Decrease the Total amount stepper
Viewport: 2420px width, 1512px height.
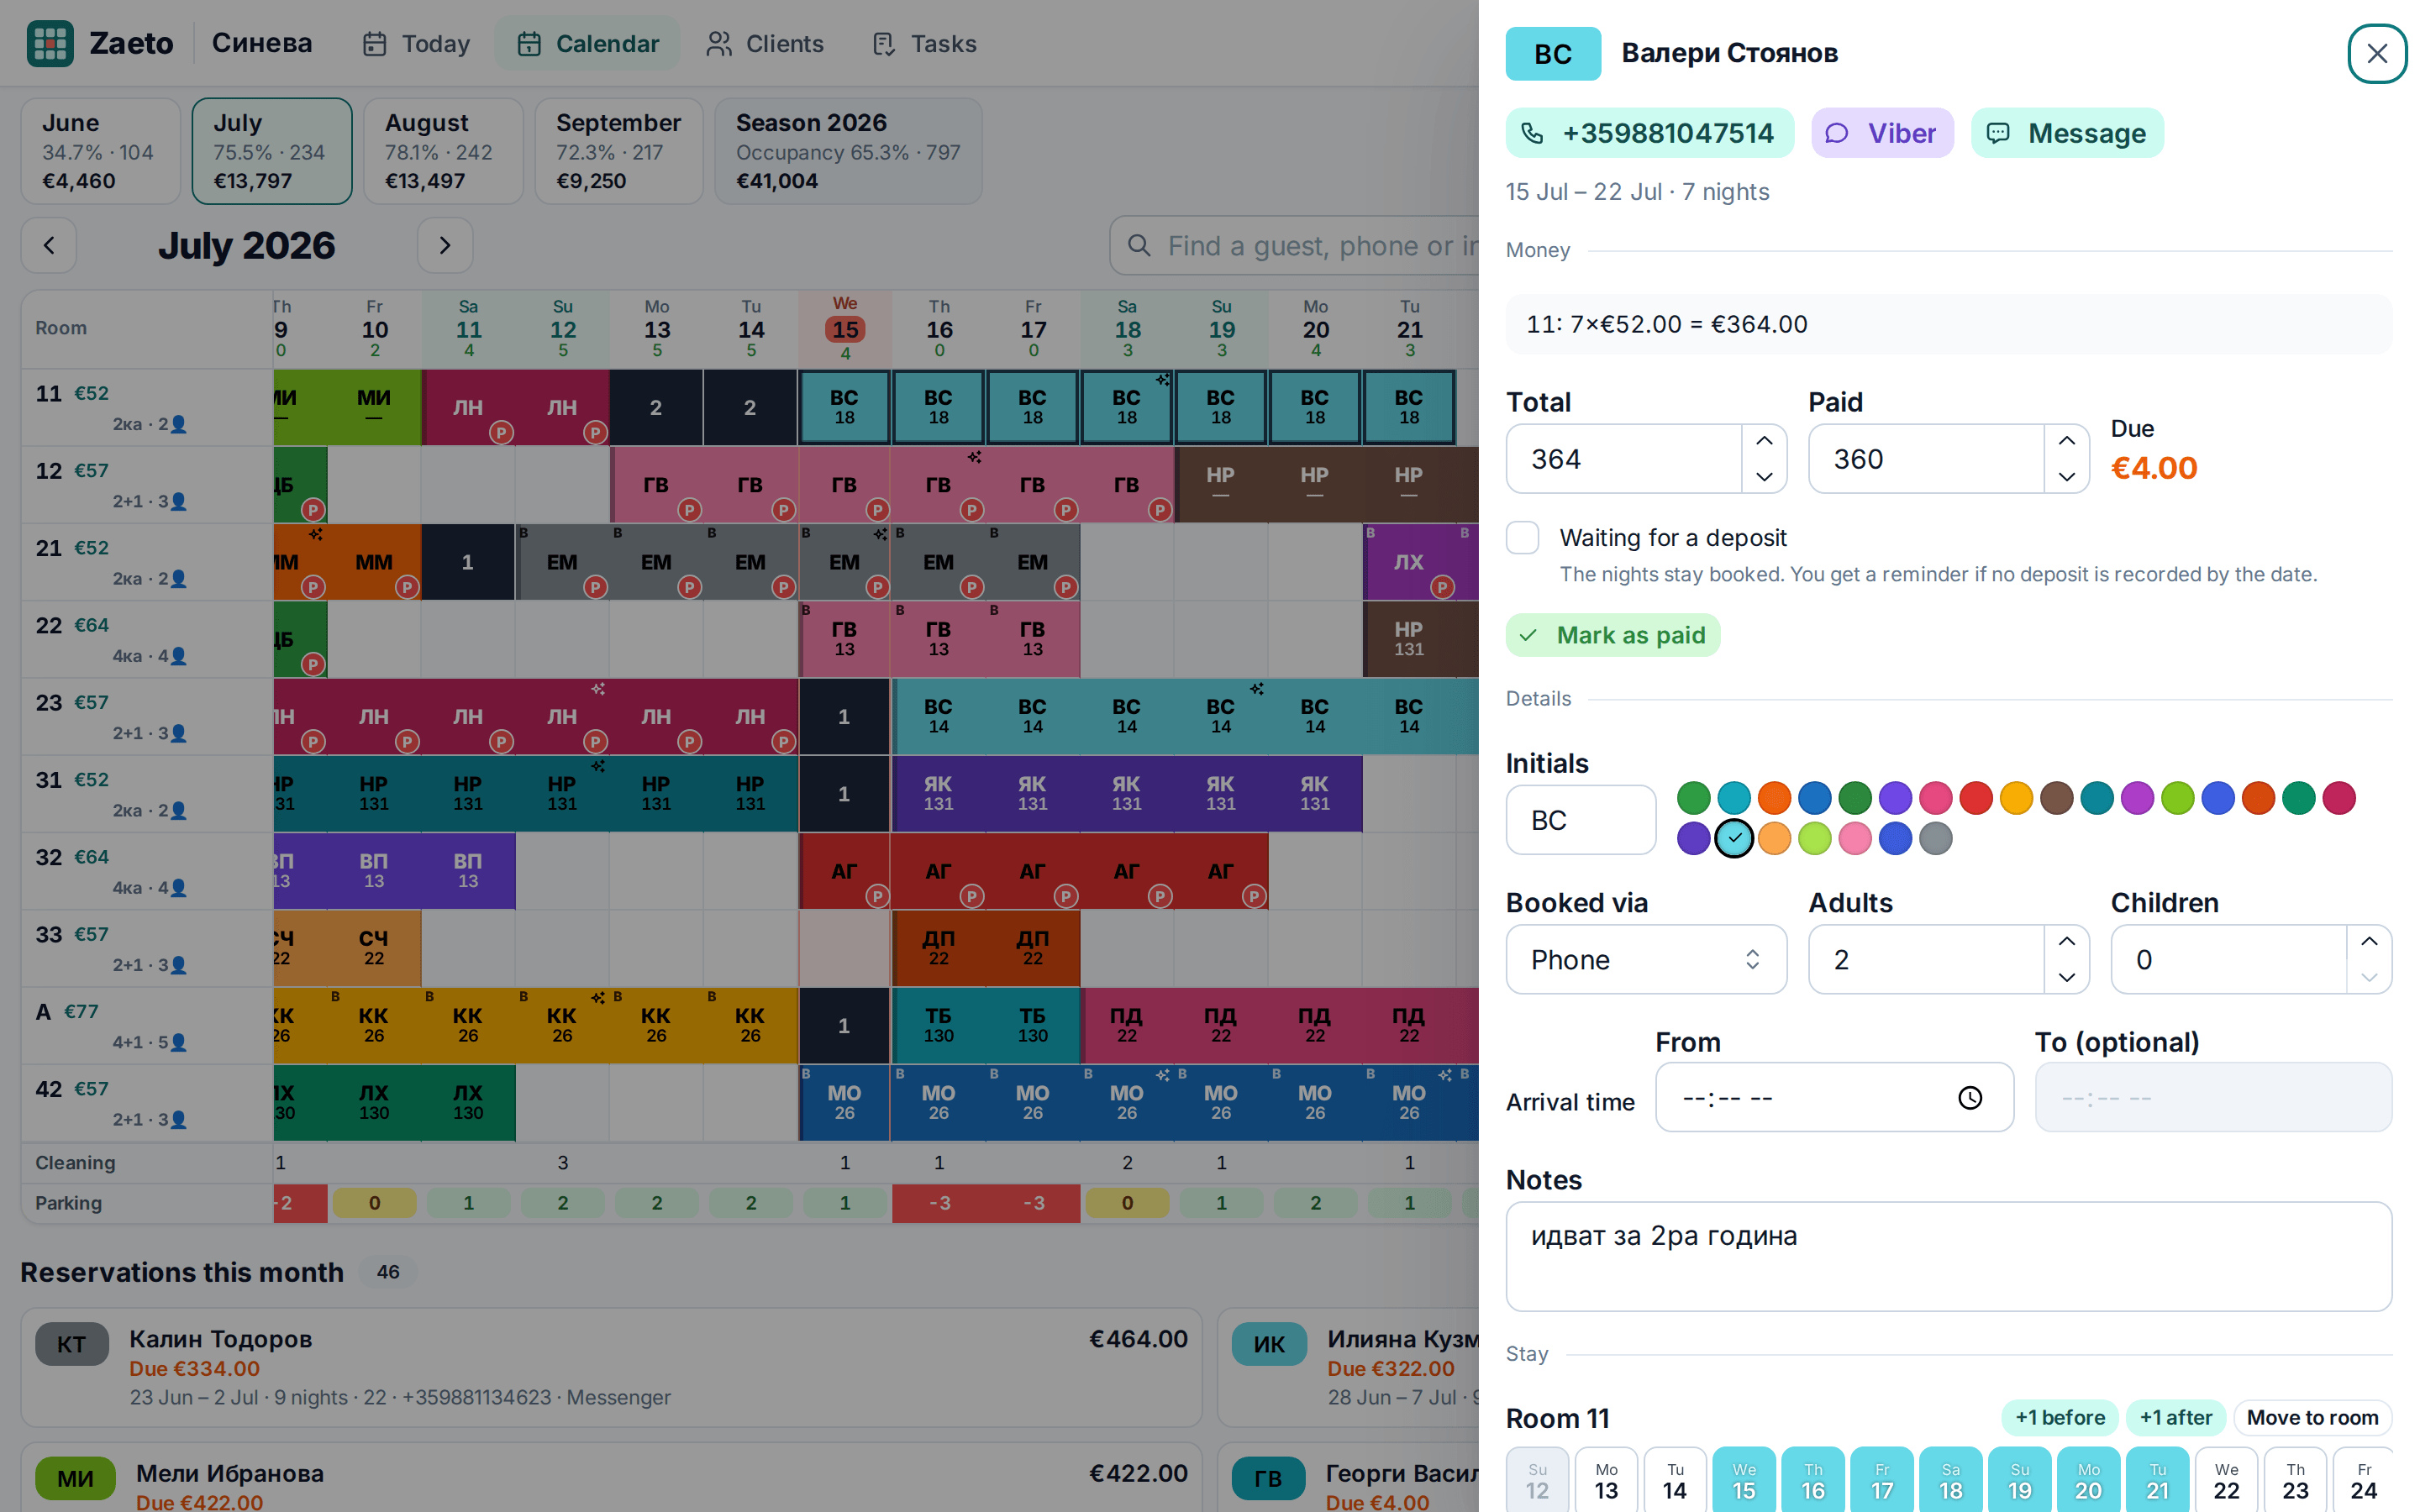(x=1764, y=476)
